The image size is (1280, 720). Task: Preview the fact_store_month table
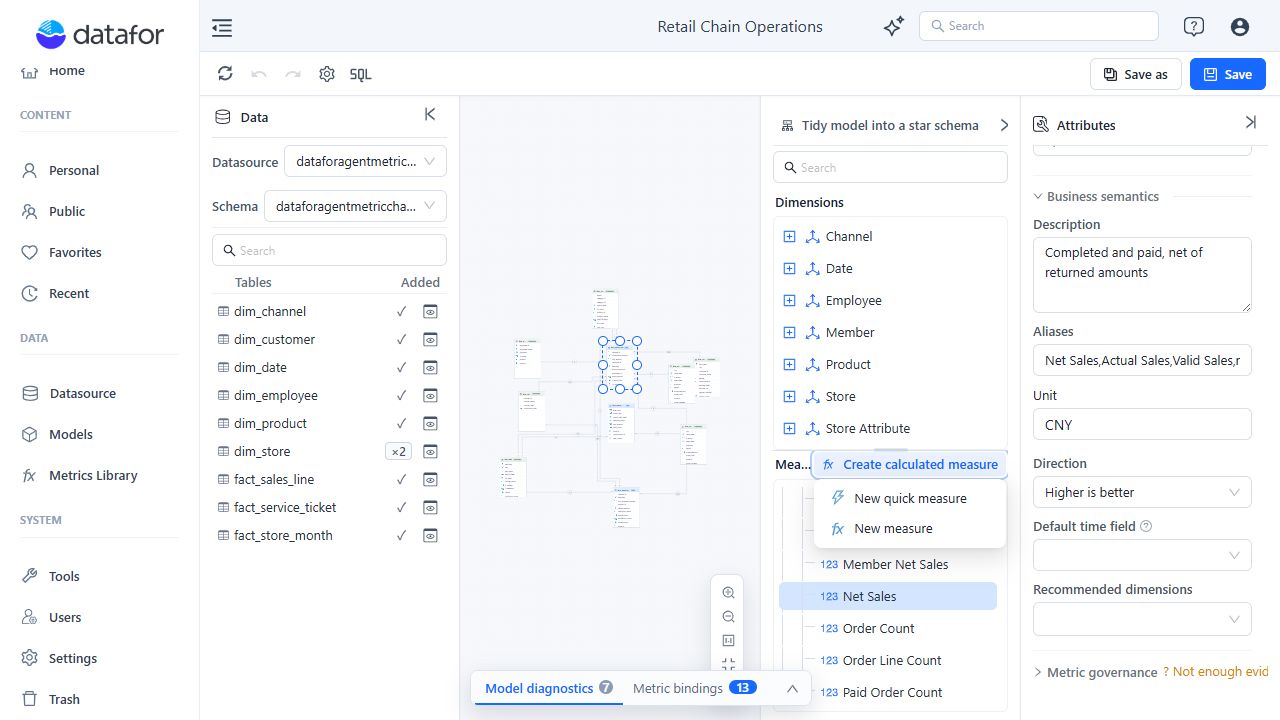(430, 535)
